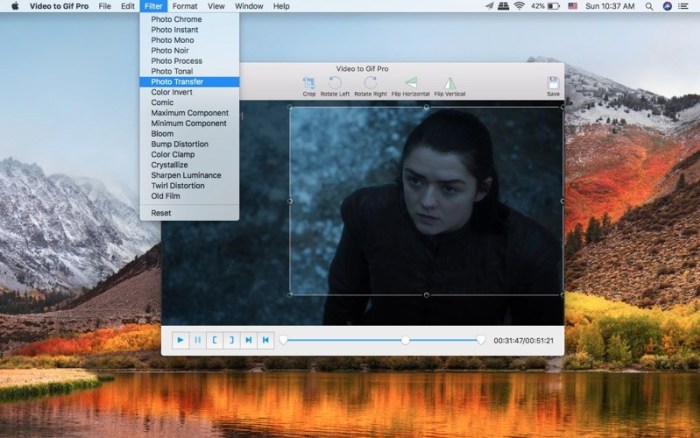
Task: Click the Rotate Left icon
Action: point(336,84)
